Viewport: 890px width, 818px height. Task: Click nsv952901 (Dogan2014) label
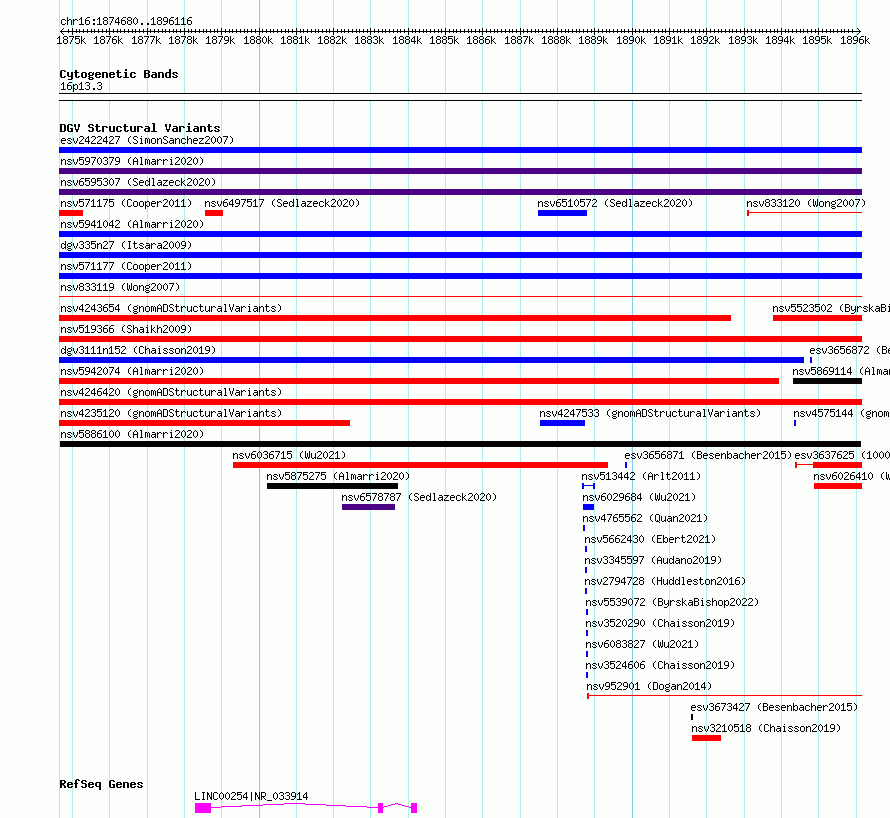(649, 686)
